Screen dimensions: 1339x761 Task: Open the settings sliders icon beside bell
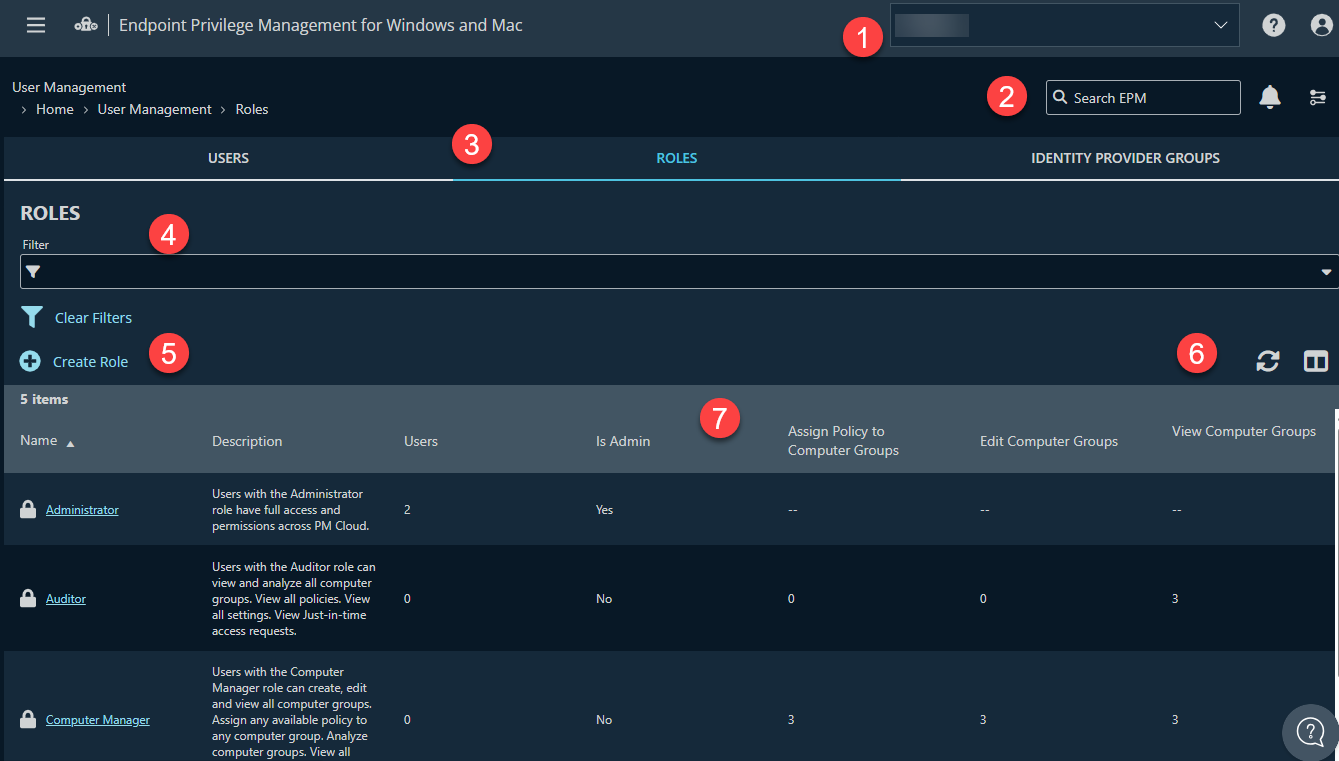(1318, 97)
